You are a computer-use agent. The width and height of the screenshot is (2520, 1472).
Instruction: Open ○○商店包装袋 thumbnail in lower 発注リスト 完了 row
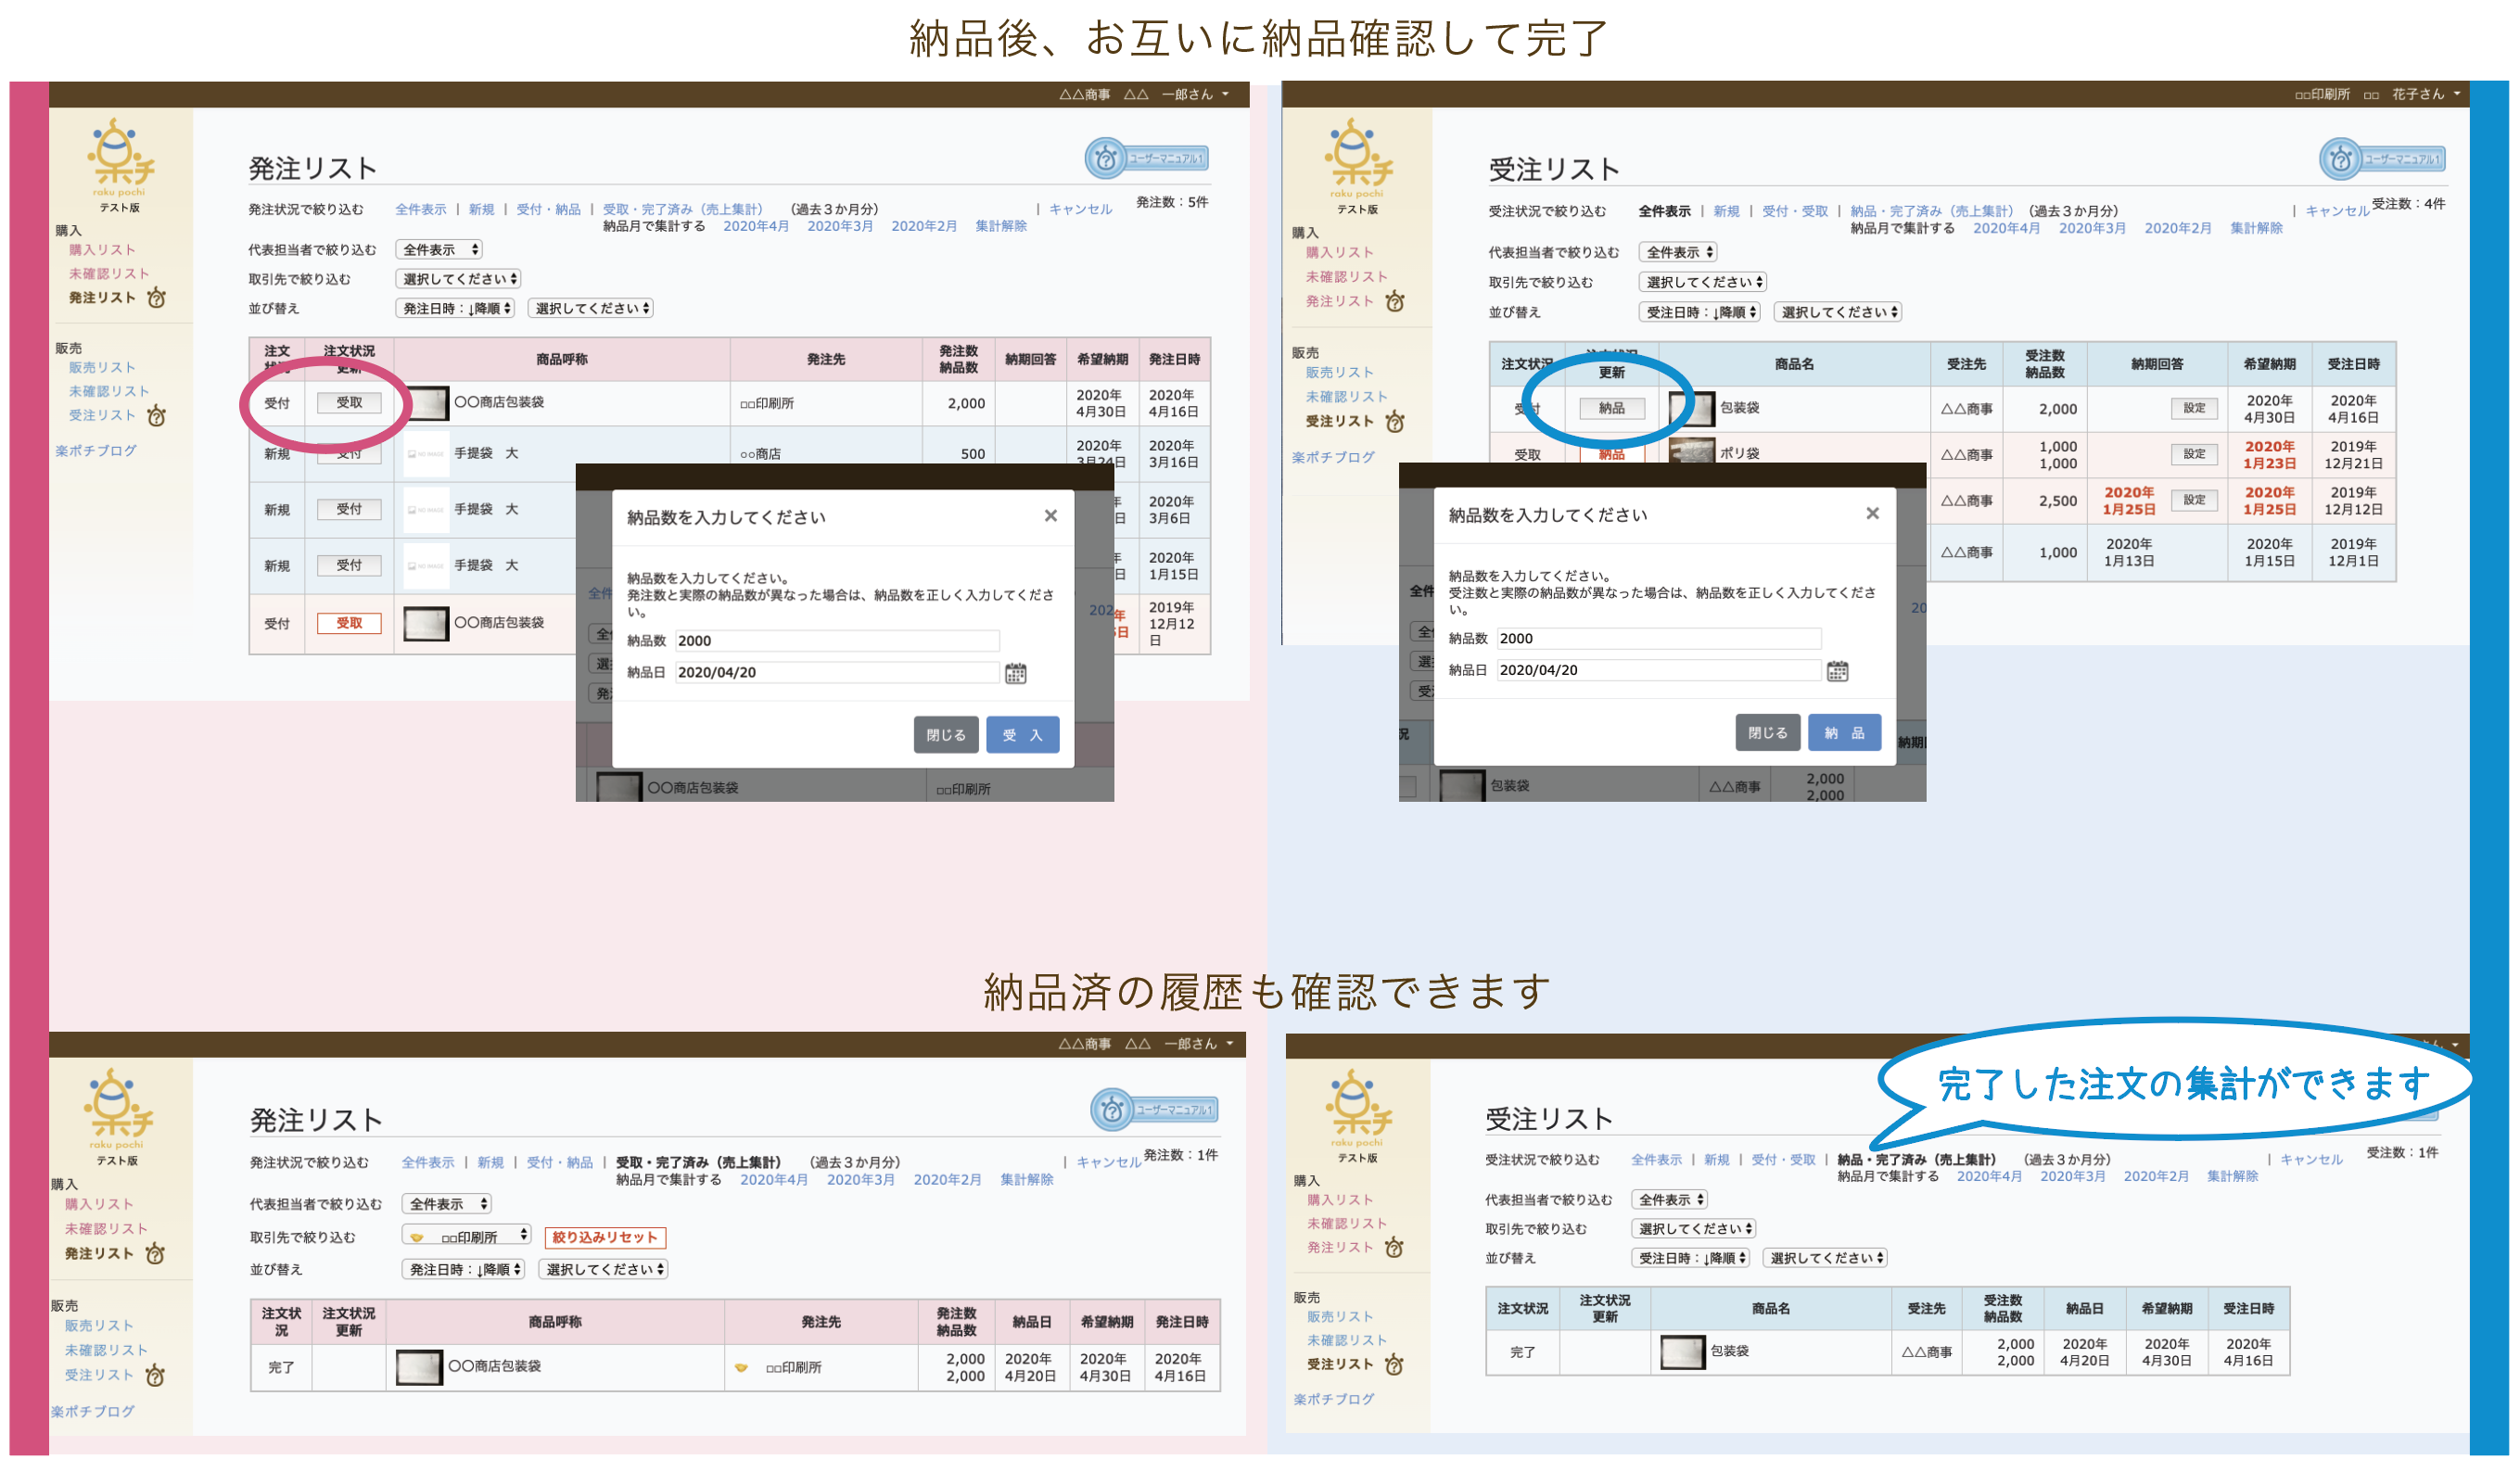419,1367
